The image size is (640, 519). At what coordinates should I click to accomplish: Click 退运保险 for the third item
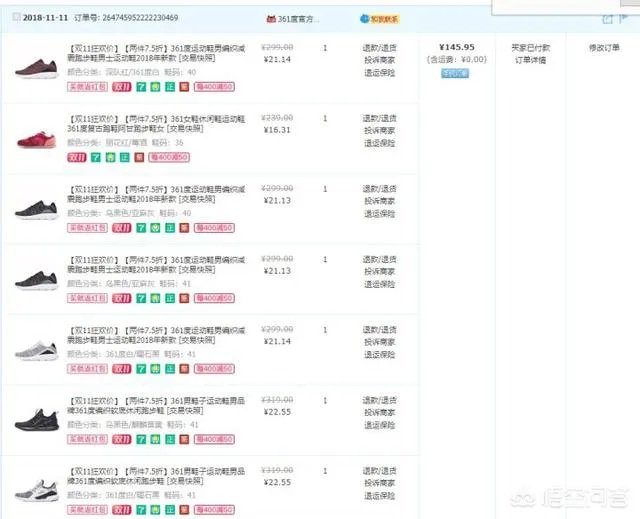377,214
